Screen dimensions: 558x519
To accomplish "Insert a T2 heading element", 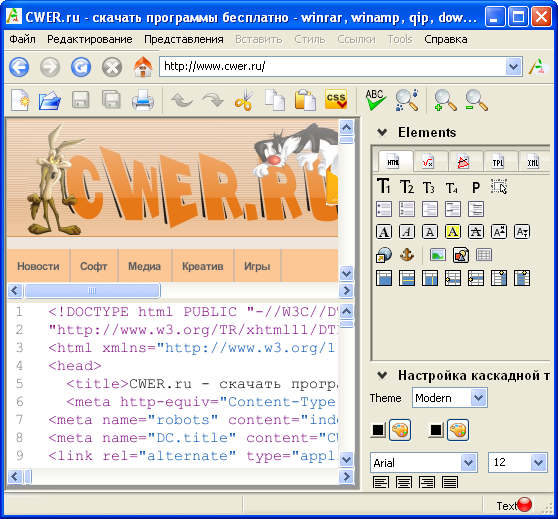I will coord(407,187).
